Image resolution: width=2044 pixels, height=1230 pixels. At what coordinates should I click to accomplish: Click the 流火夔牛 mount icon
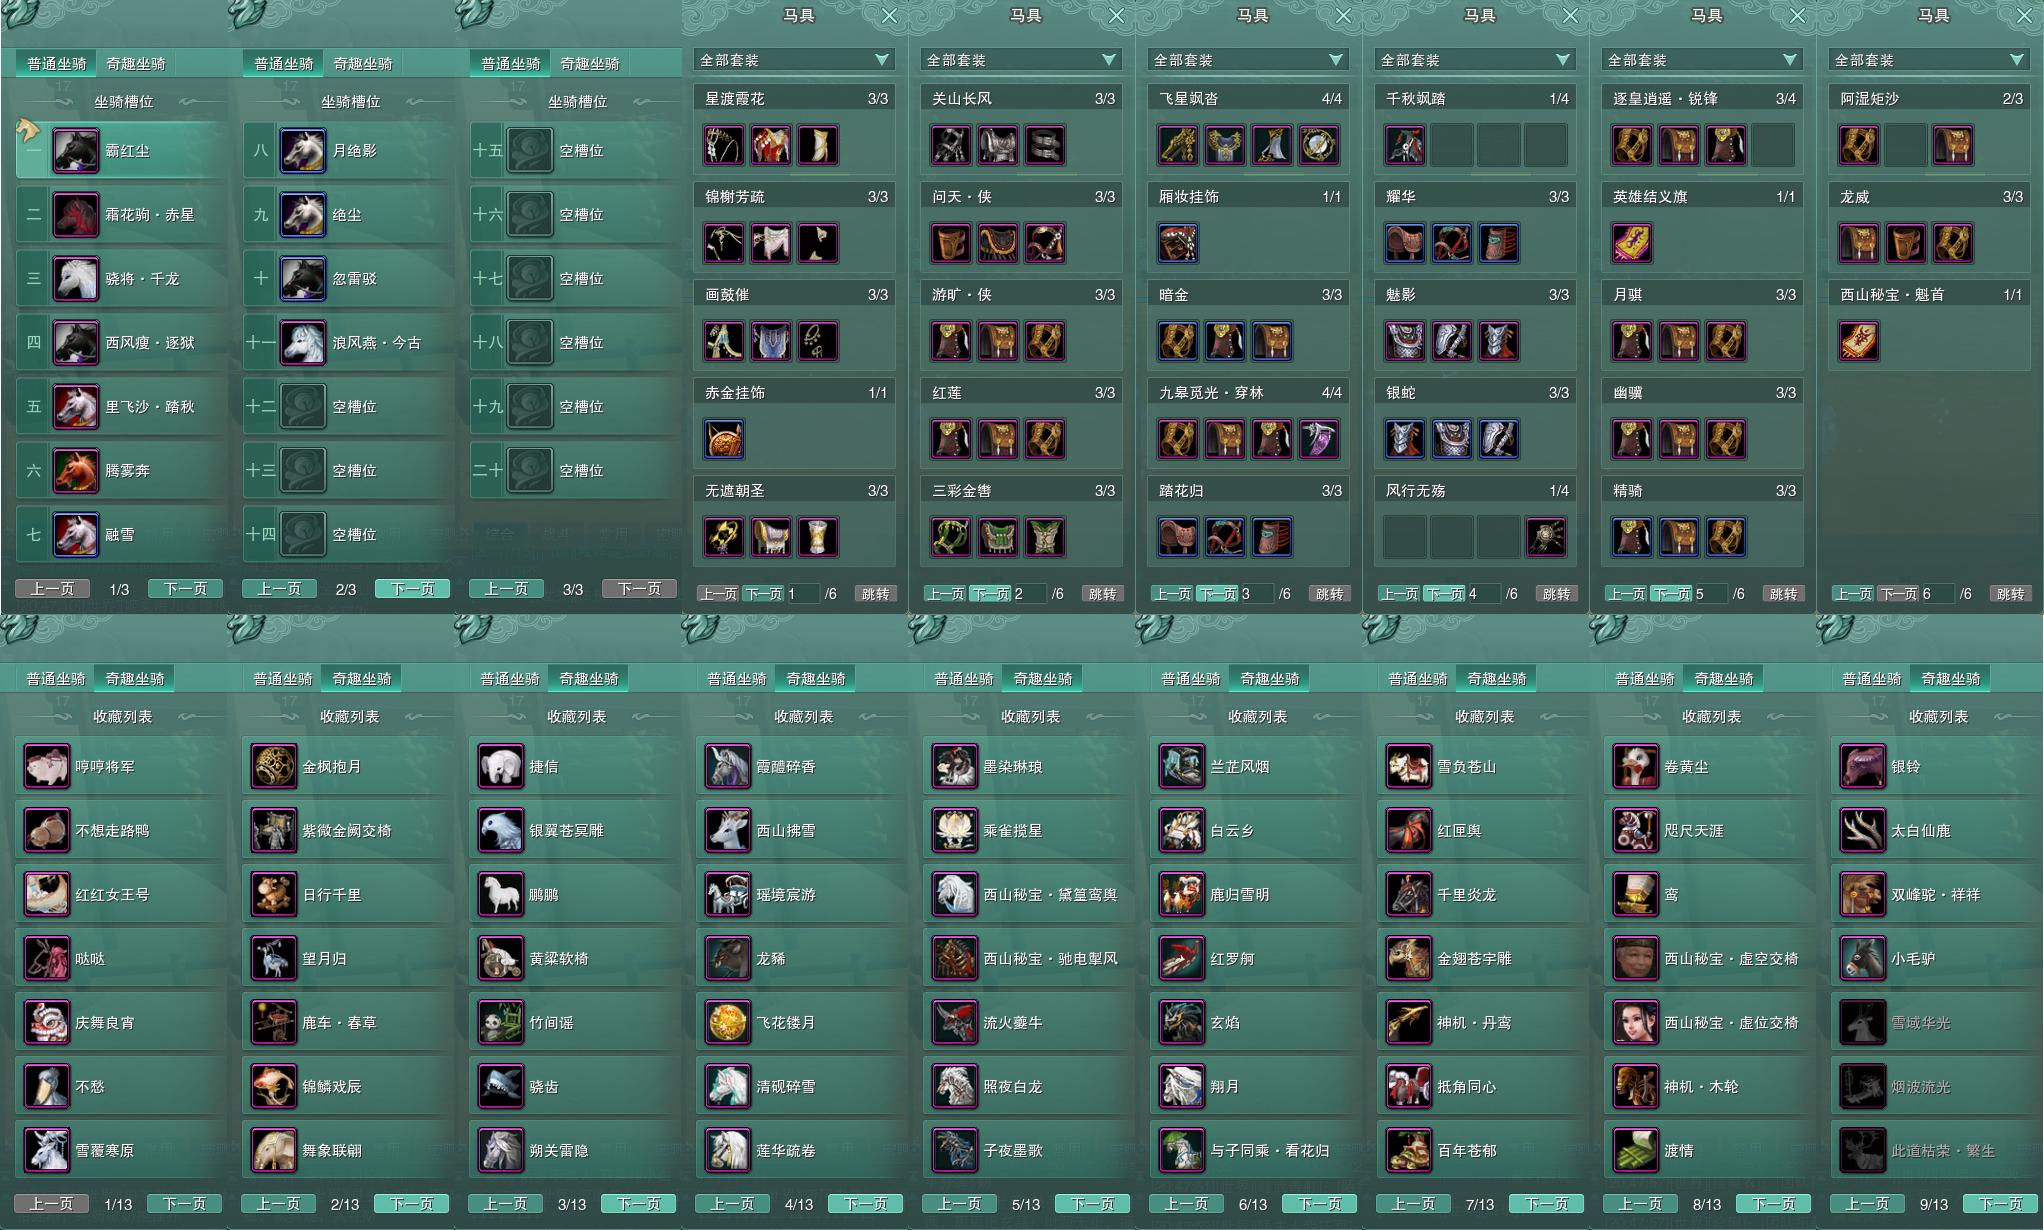[954, 1023]
